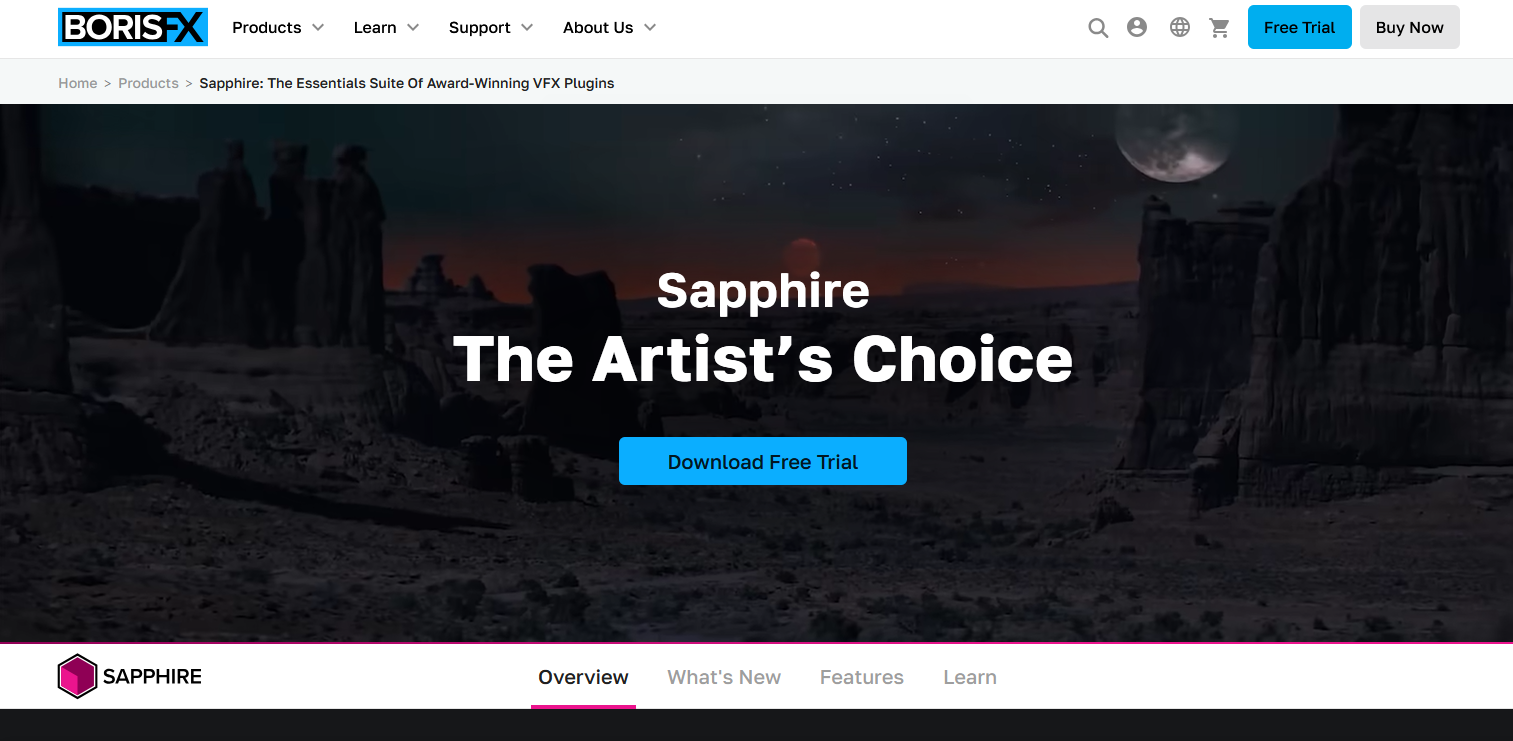Open the search magnifier icon
The width and height of the screenshot is (1513, 741).
(1098, 28)
